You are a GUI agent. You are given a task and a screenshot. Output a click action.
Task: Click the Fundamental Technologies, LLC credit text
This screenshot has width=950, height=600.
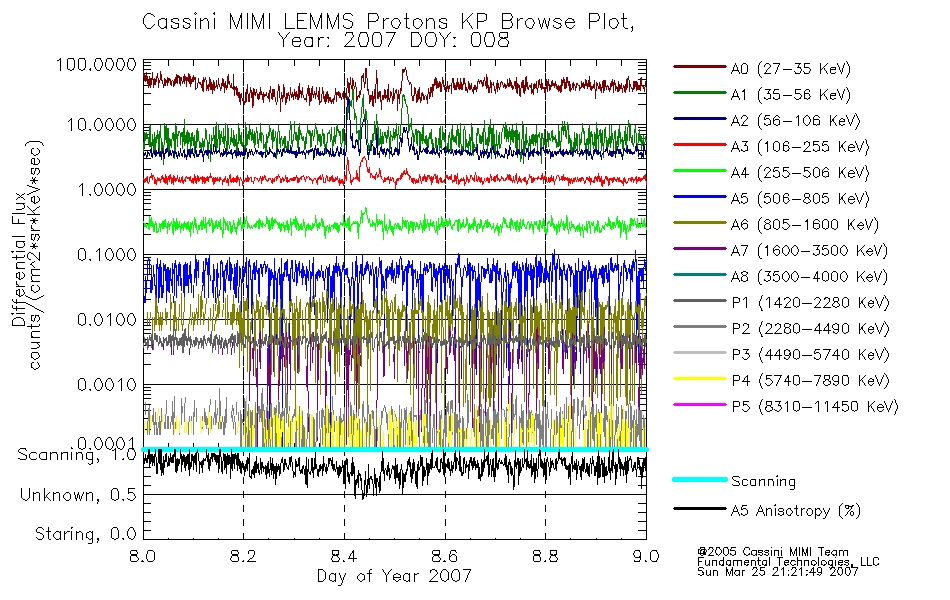click(x=788, y=562)
